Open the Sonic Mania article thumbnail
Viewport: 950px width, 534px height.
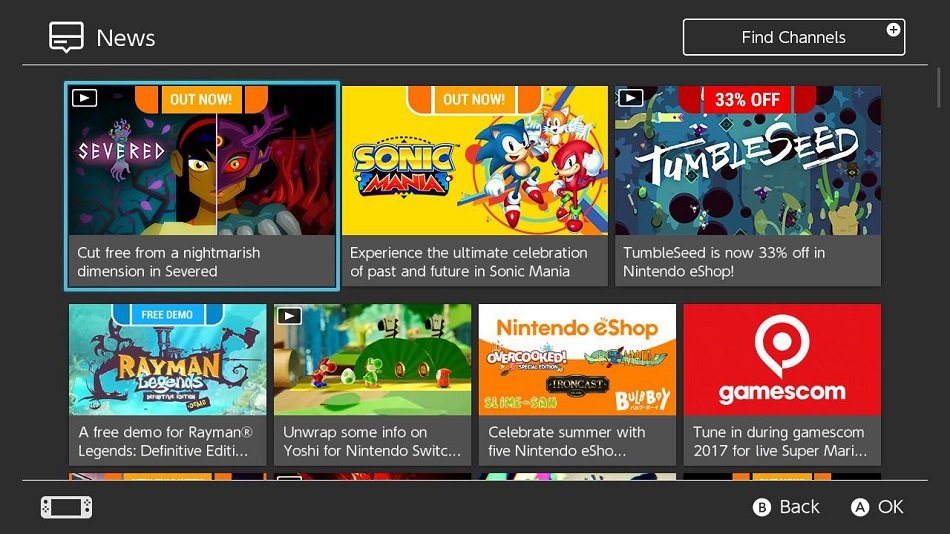click(474, 160)
